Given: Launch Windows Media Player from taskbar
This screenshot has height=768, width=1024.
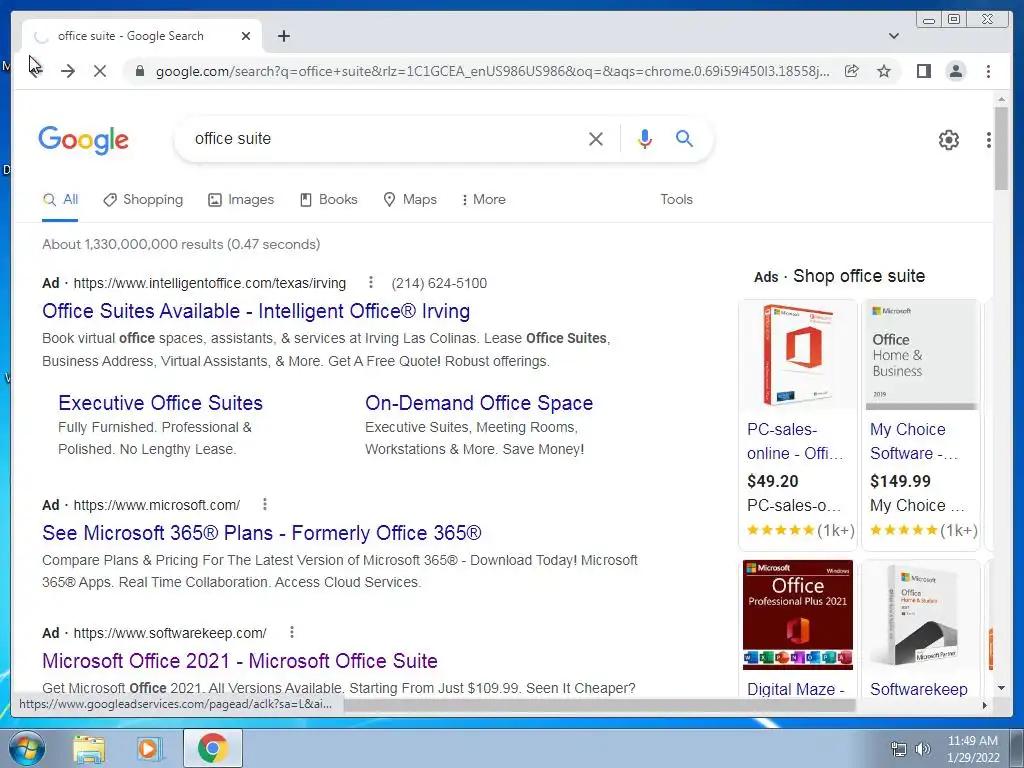Looking at the screenshot, I should [149, 749].
